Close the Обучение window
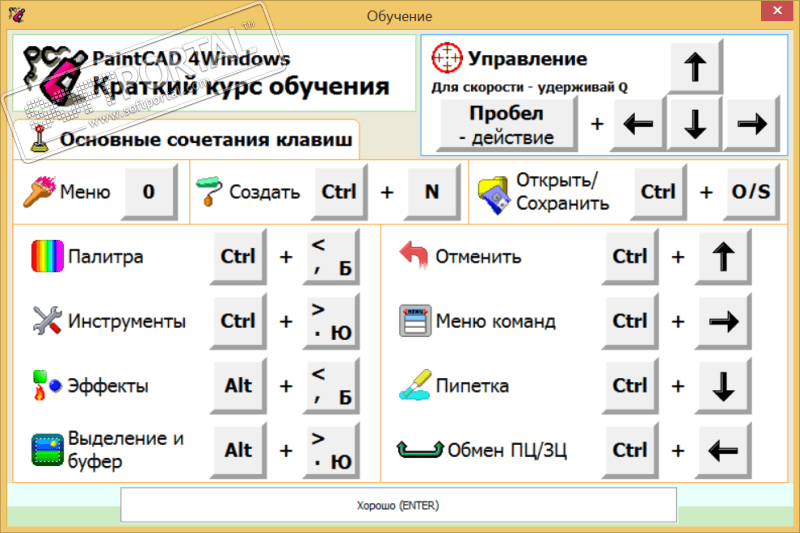 click(x=777, y=10)
